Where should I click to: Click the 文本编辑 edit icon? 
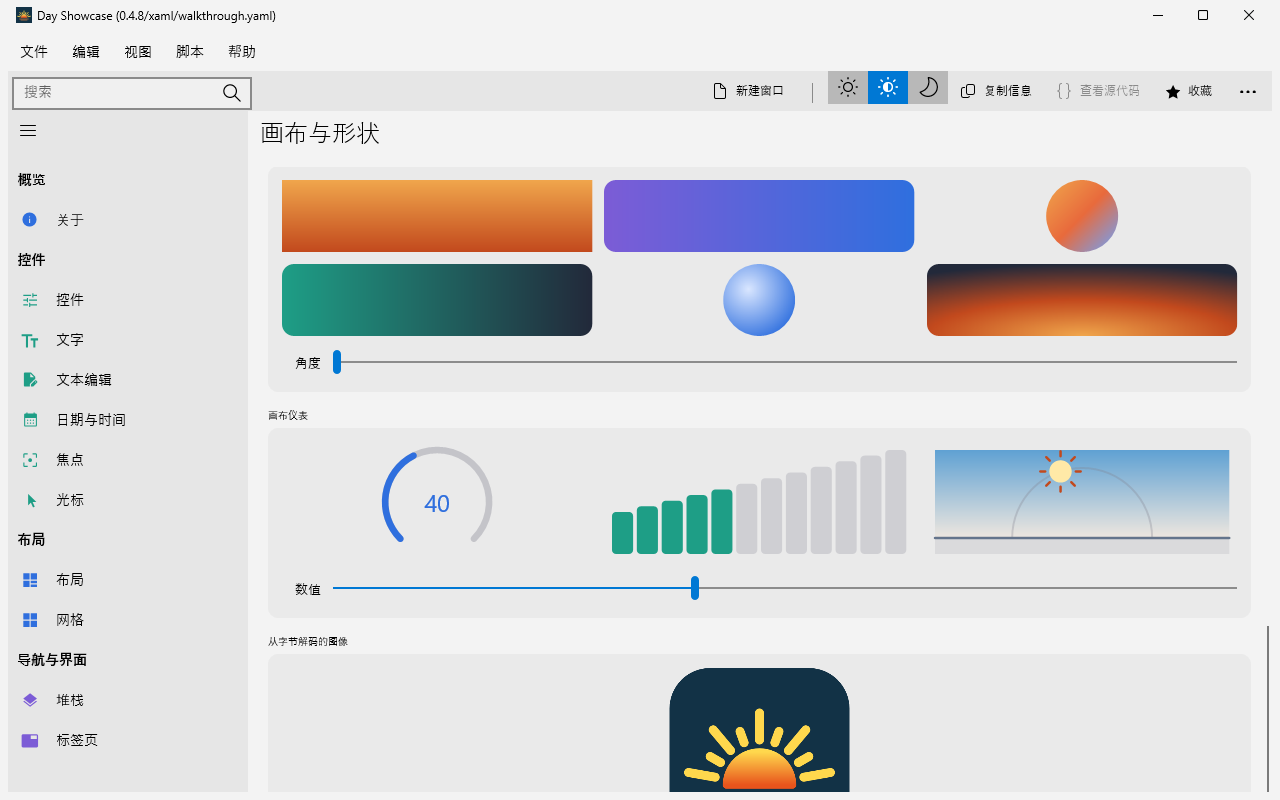30,380
